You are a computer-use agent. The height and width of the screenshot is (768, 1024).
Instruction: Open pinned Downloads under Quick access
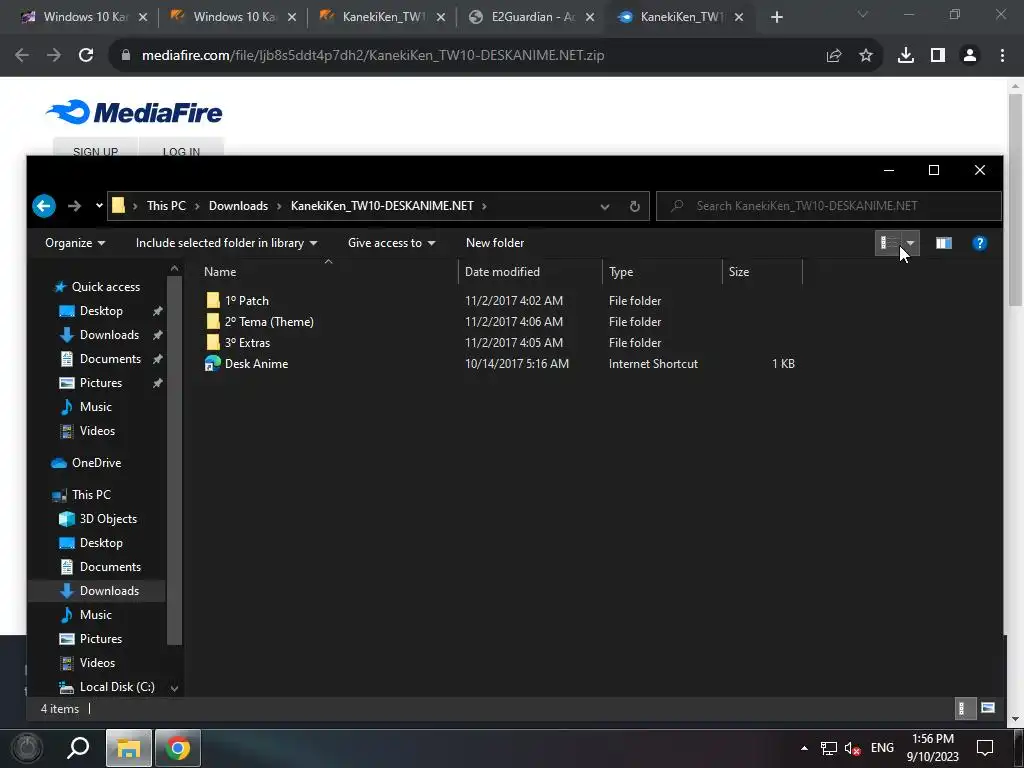click(x=109, y=335)
